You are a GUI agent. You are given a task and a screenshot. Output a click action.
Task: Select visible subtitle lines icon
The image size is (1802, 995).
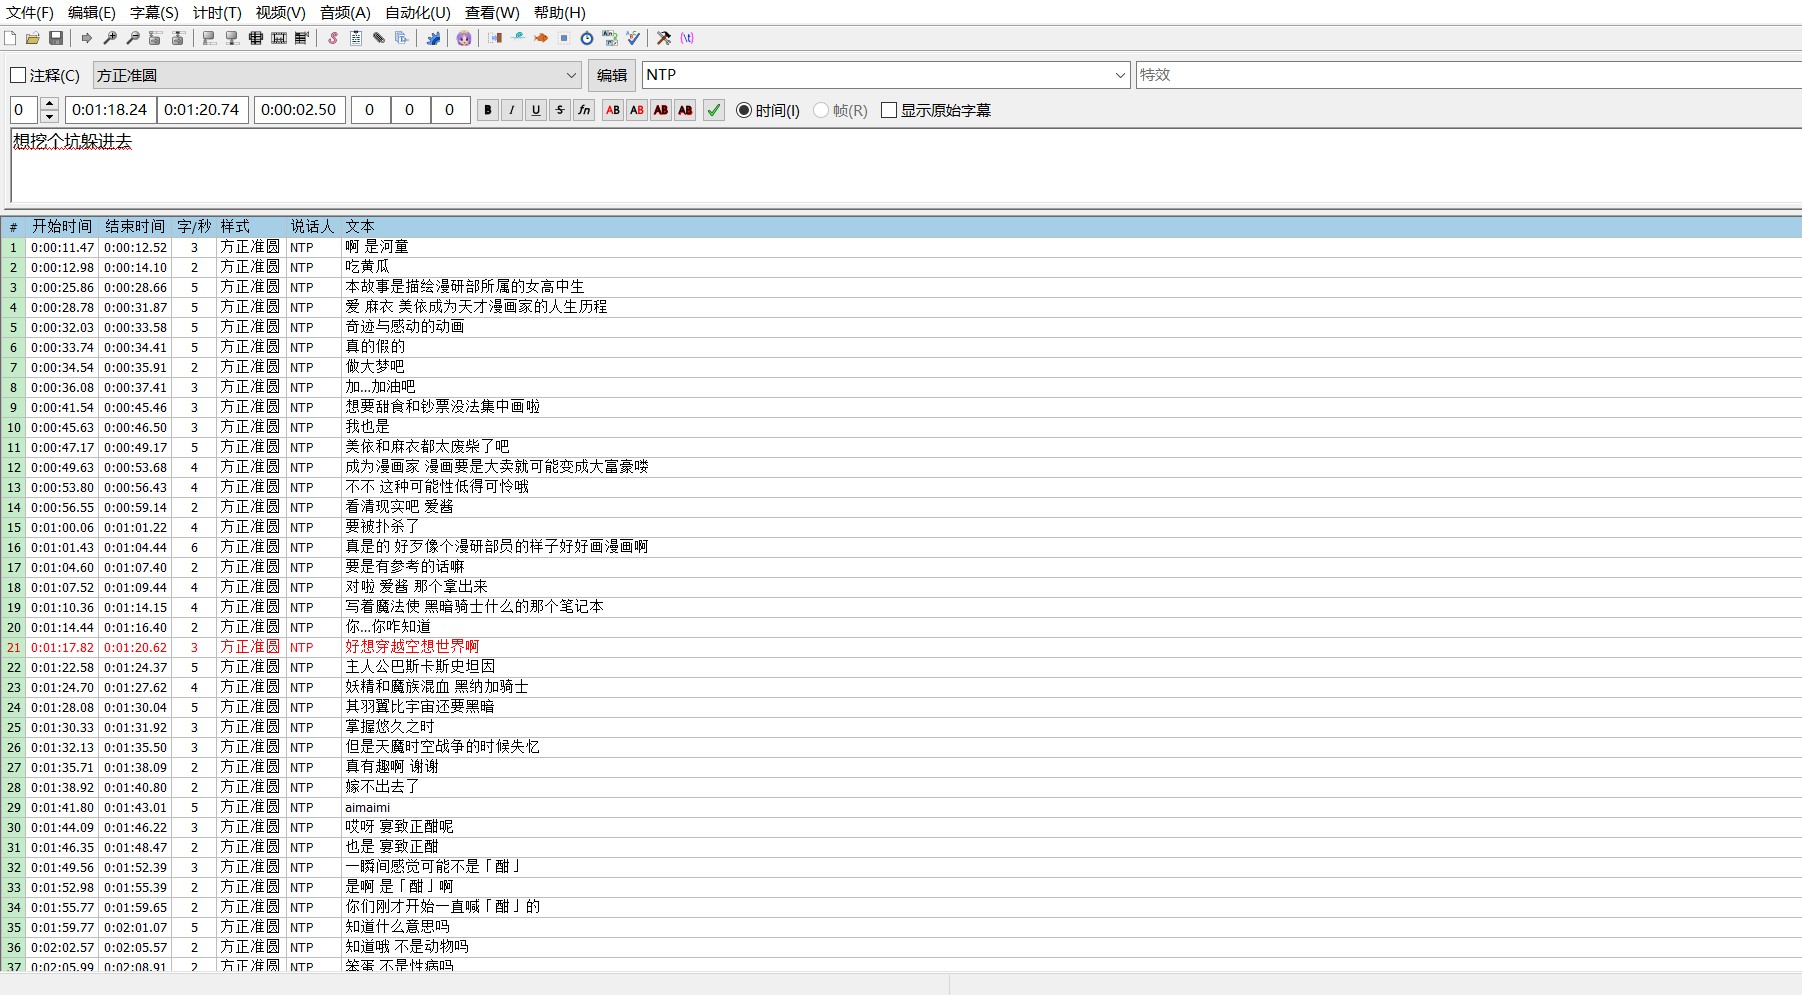tap(256, 38)
